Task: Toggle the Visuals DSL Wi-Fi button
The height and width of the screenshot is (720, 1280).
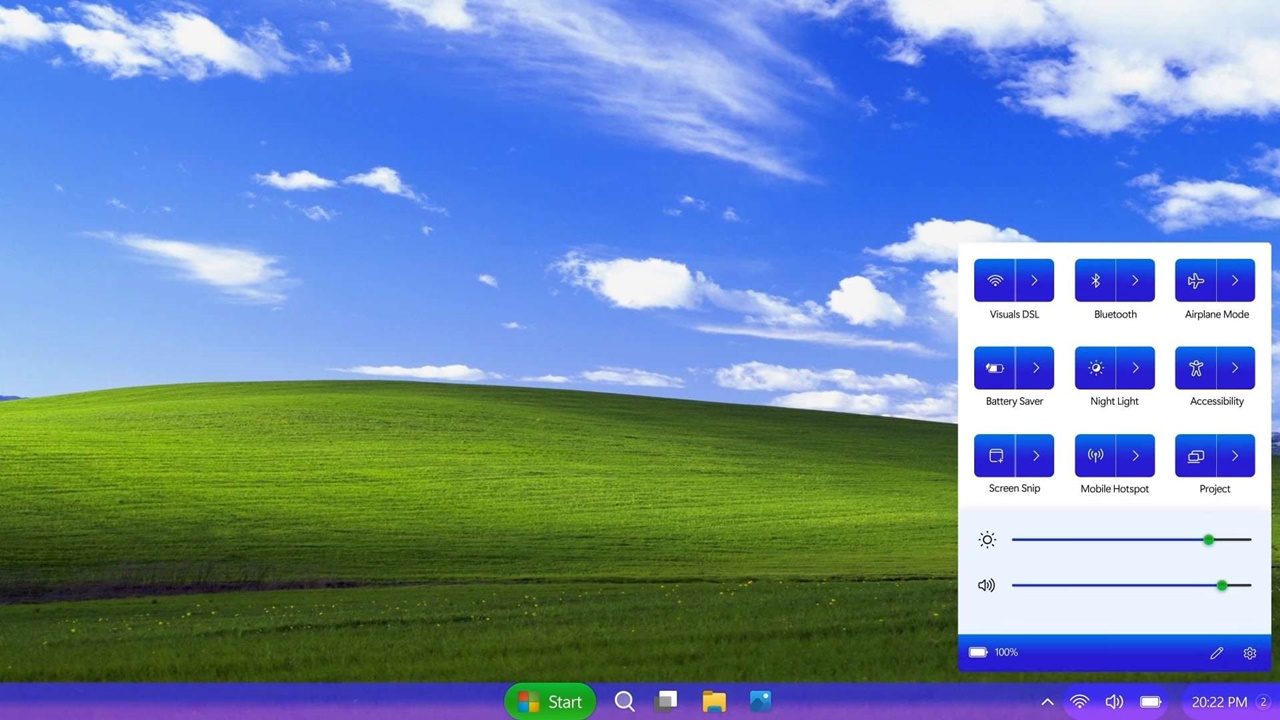Action: (x=994, y=281)
